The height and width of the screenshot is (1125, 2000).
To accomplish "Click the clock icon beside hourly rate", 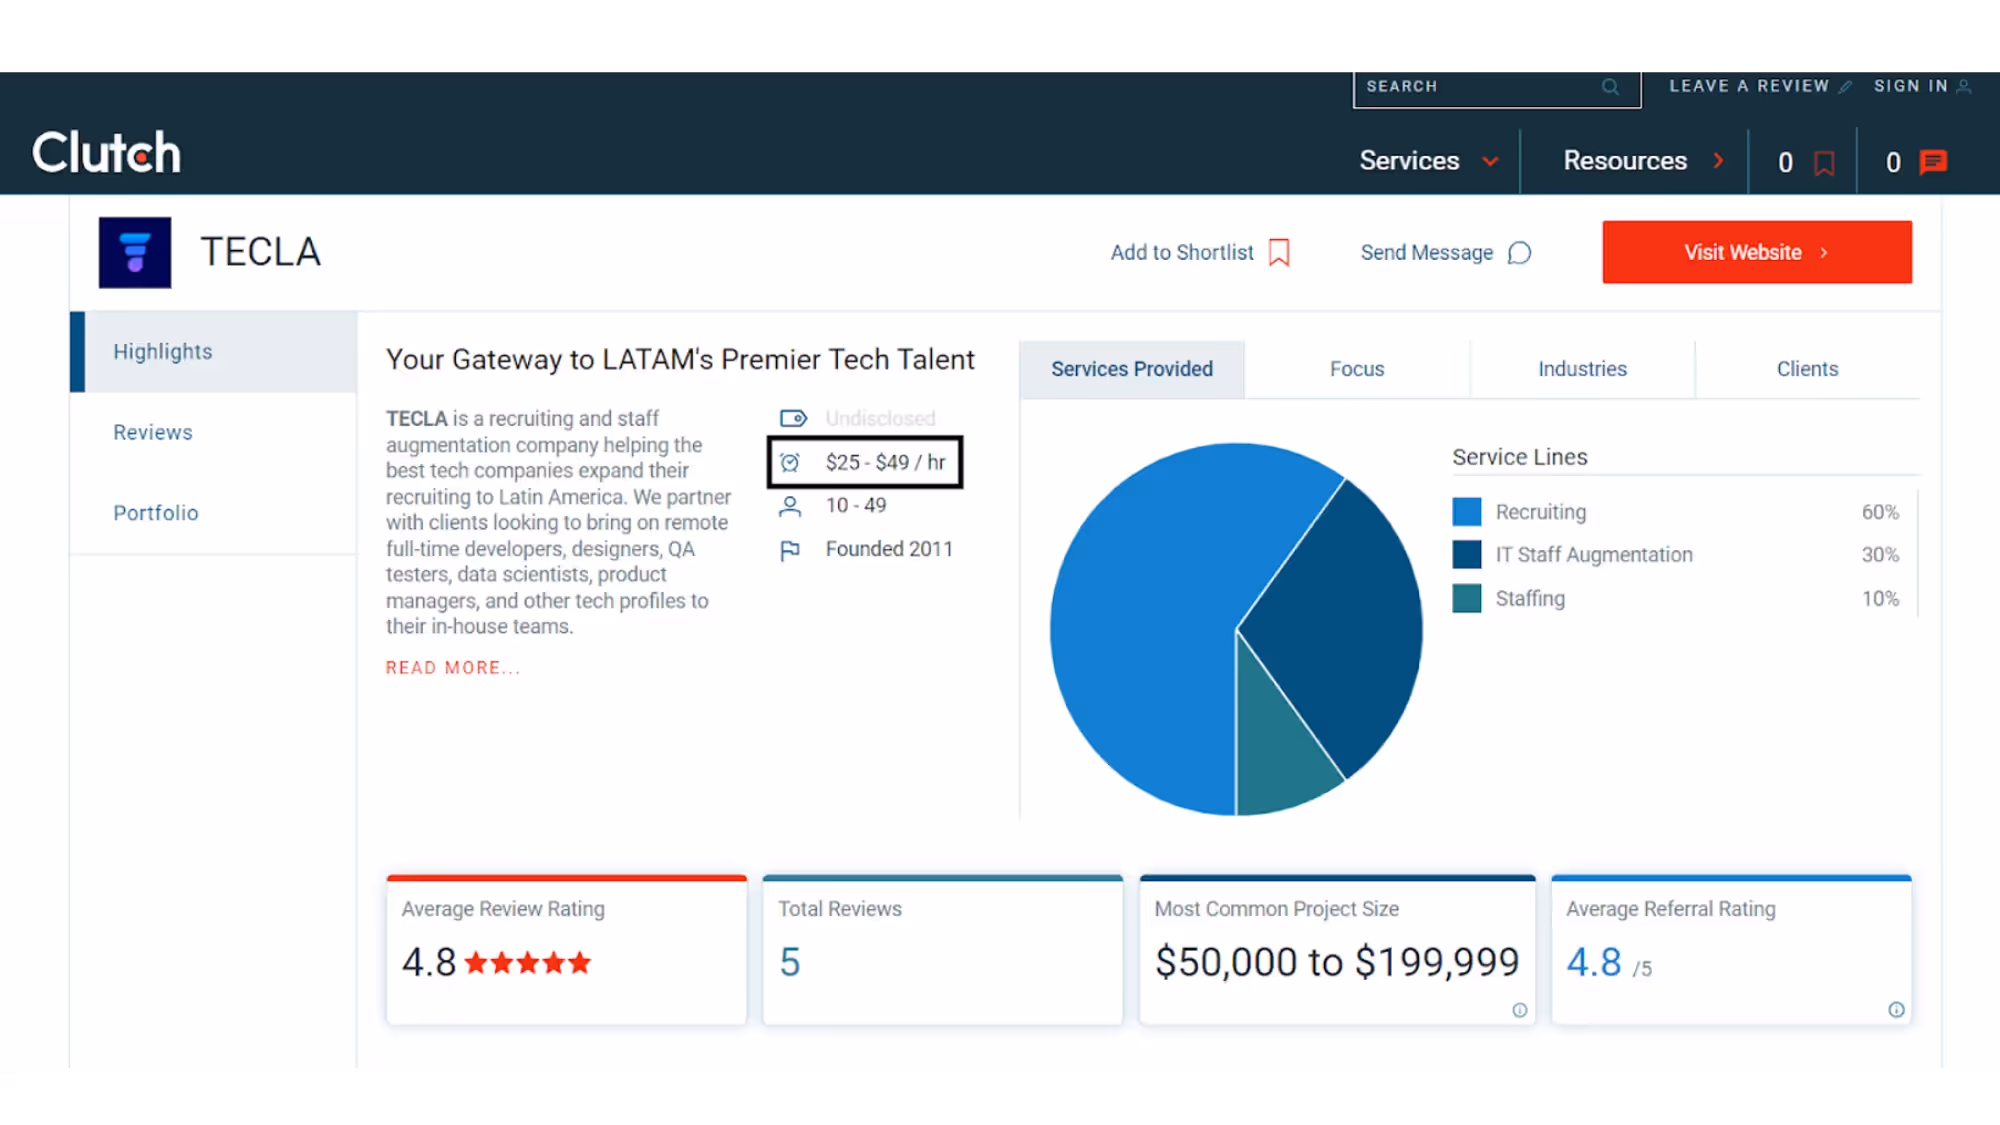I will tap(790, 462).
